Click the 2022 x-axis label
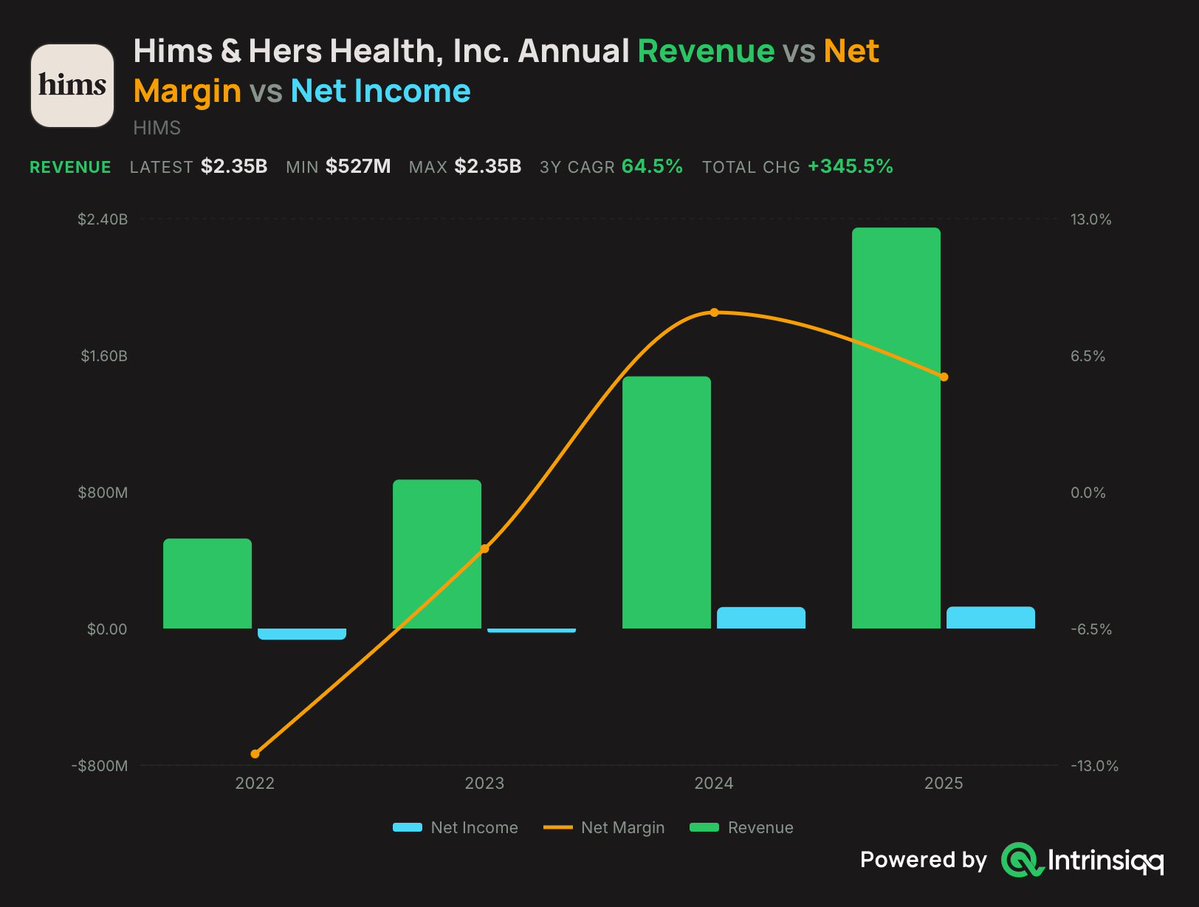The image size is (1199, 907). pyautogui.click(x=255, y=783)
